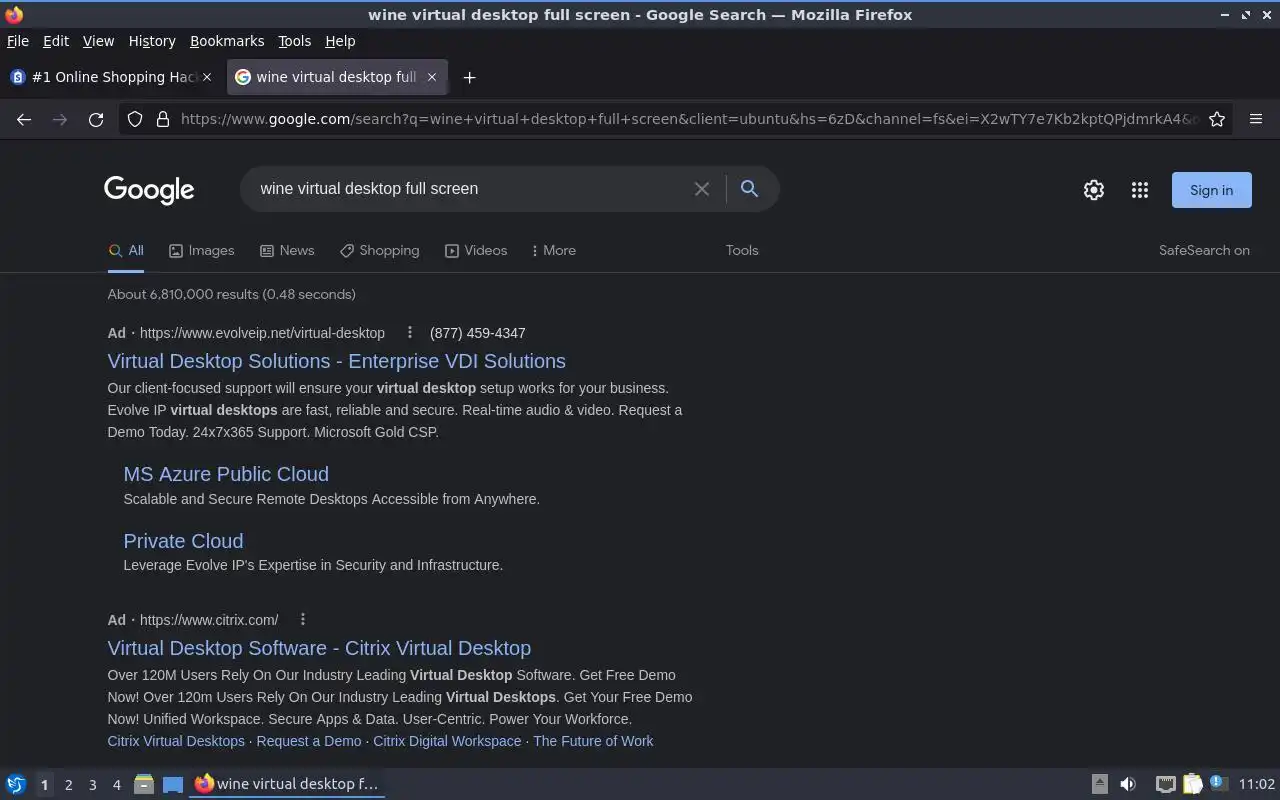Submit search with magnifier icon
The width and height of the screenshot is (1280, 800).
[x=749, y=188]
